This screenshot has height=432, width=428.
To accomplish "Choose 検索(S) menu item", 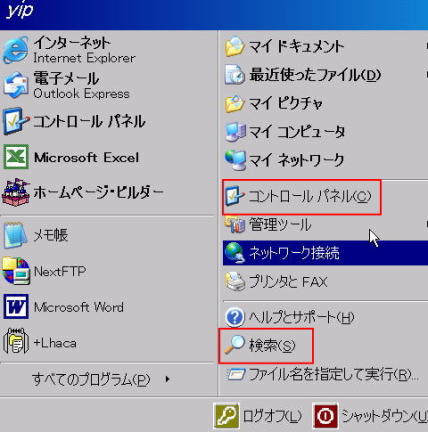I will (x=266, y=345).
